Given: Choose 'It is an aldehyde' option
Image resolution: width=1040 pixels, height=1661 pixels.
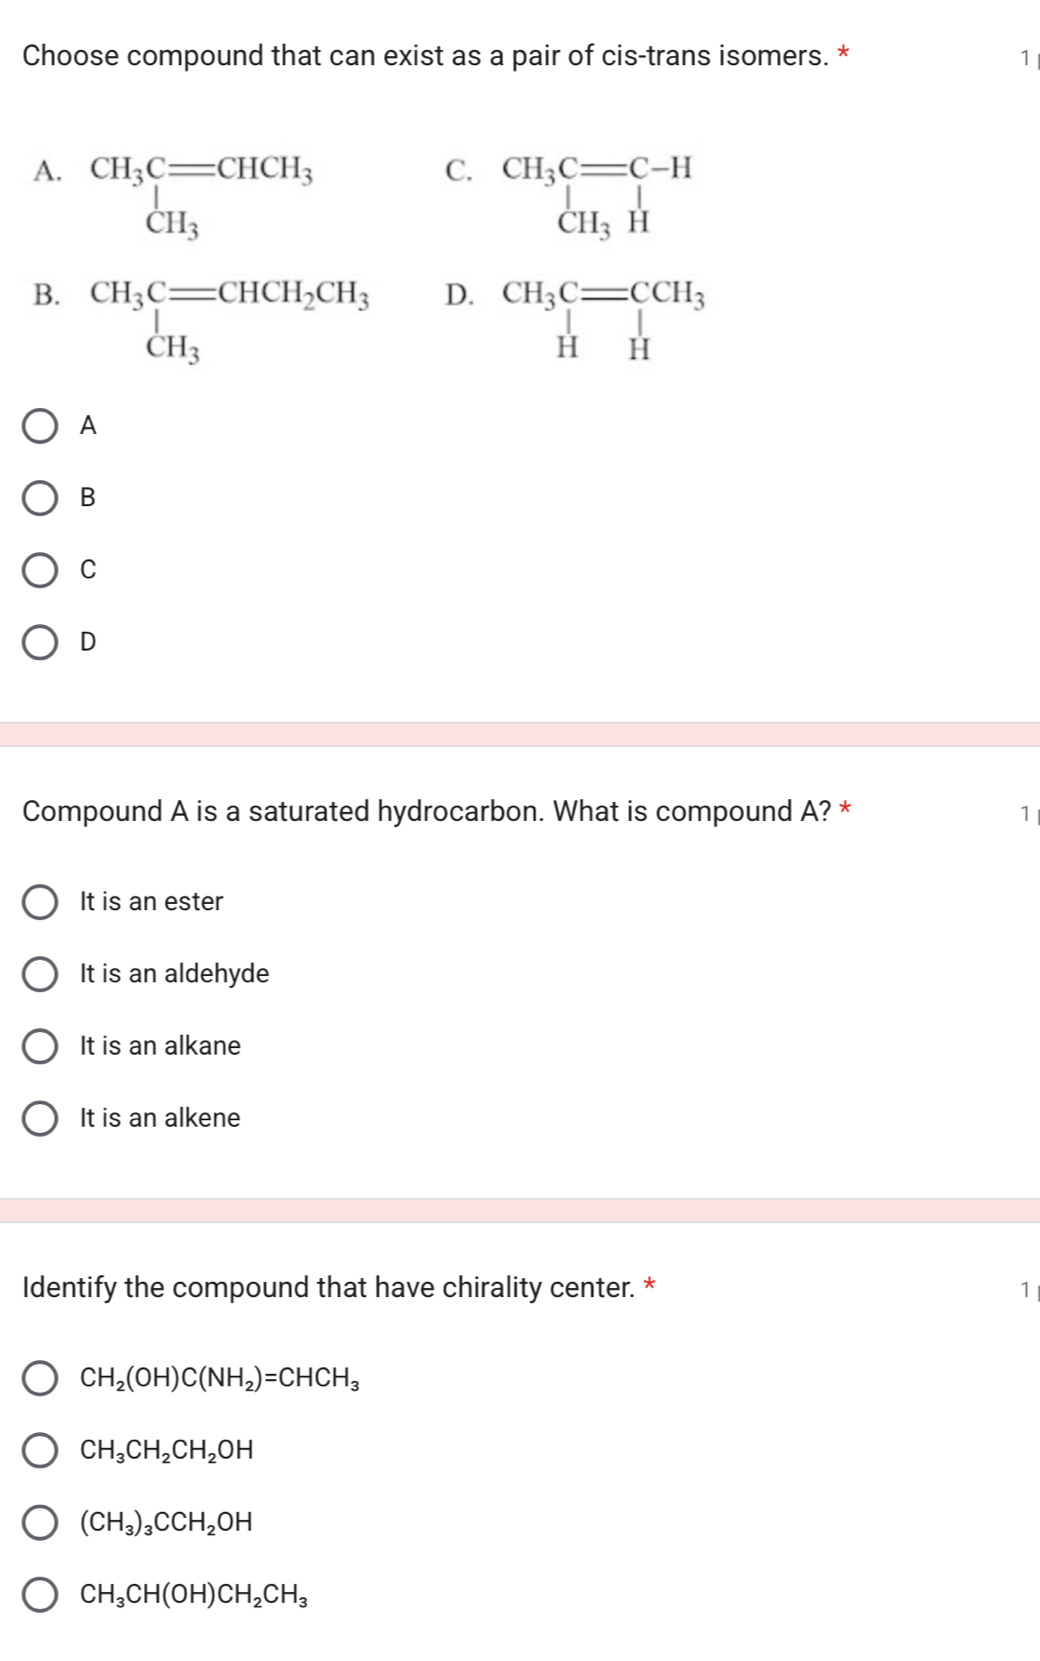Looking at the screenshot, I should [x=41, y=974].
